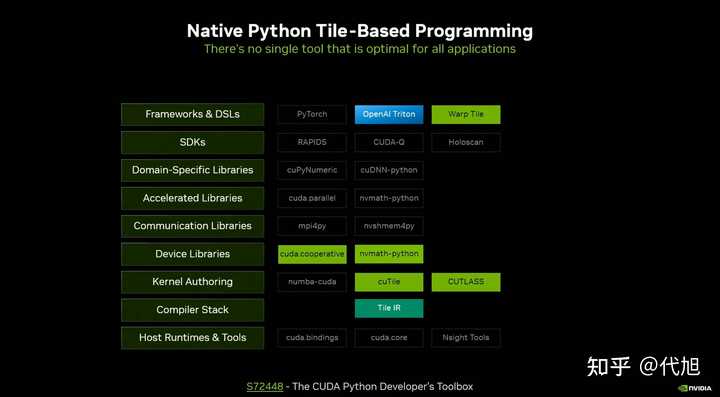The width and height of the screenshot is (720, 397).
Task: Click the teal Tile IR box
Action: pyautogui.click(x=389, y=308)
